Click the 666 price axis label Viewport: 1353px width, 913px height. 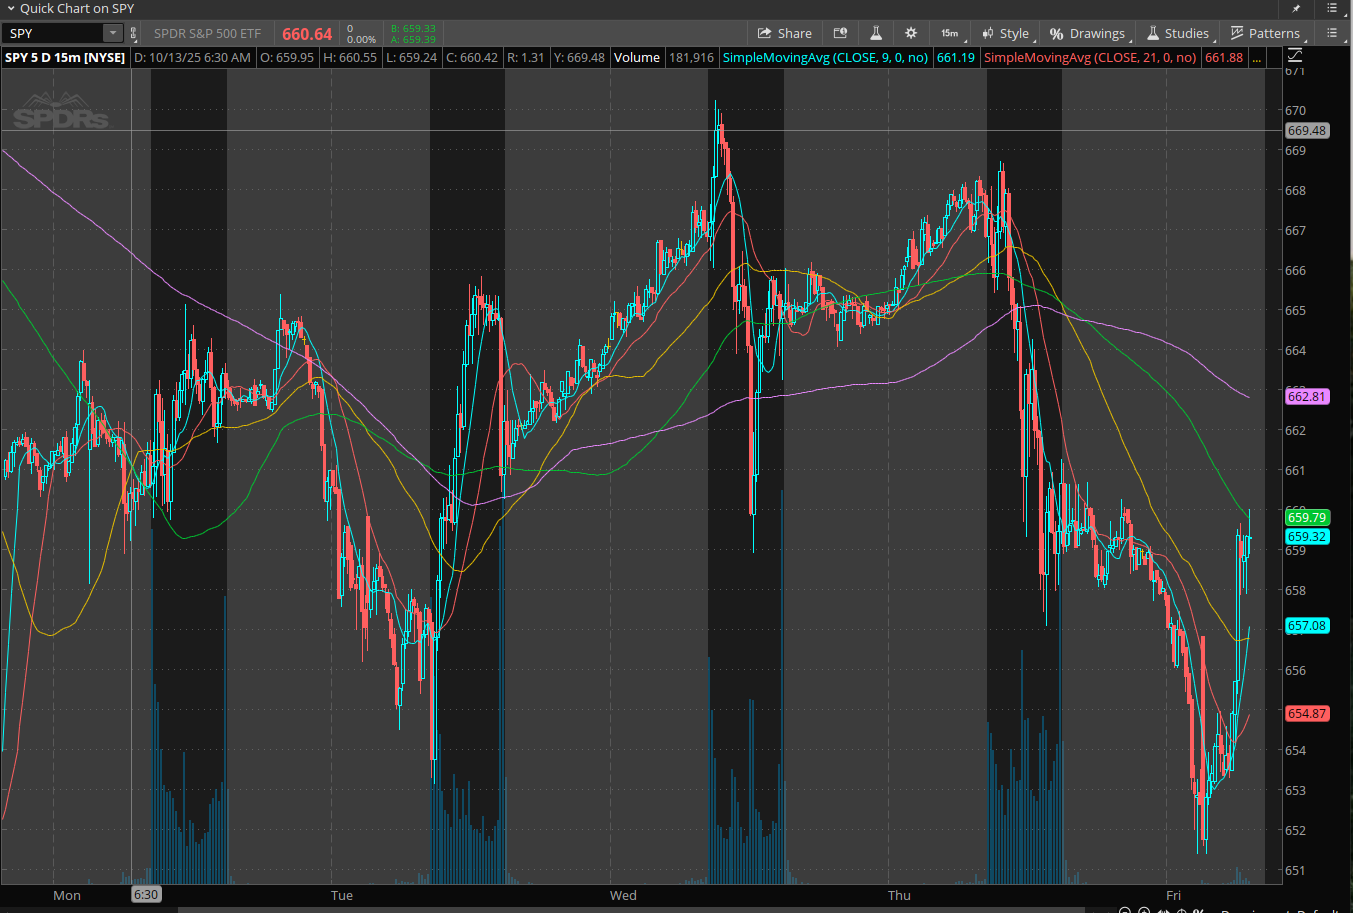[x=1295, y=271]
